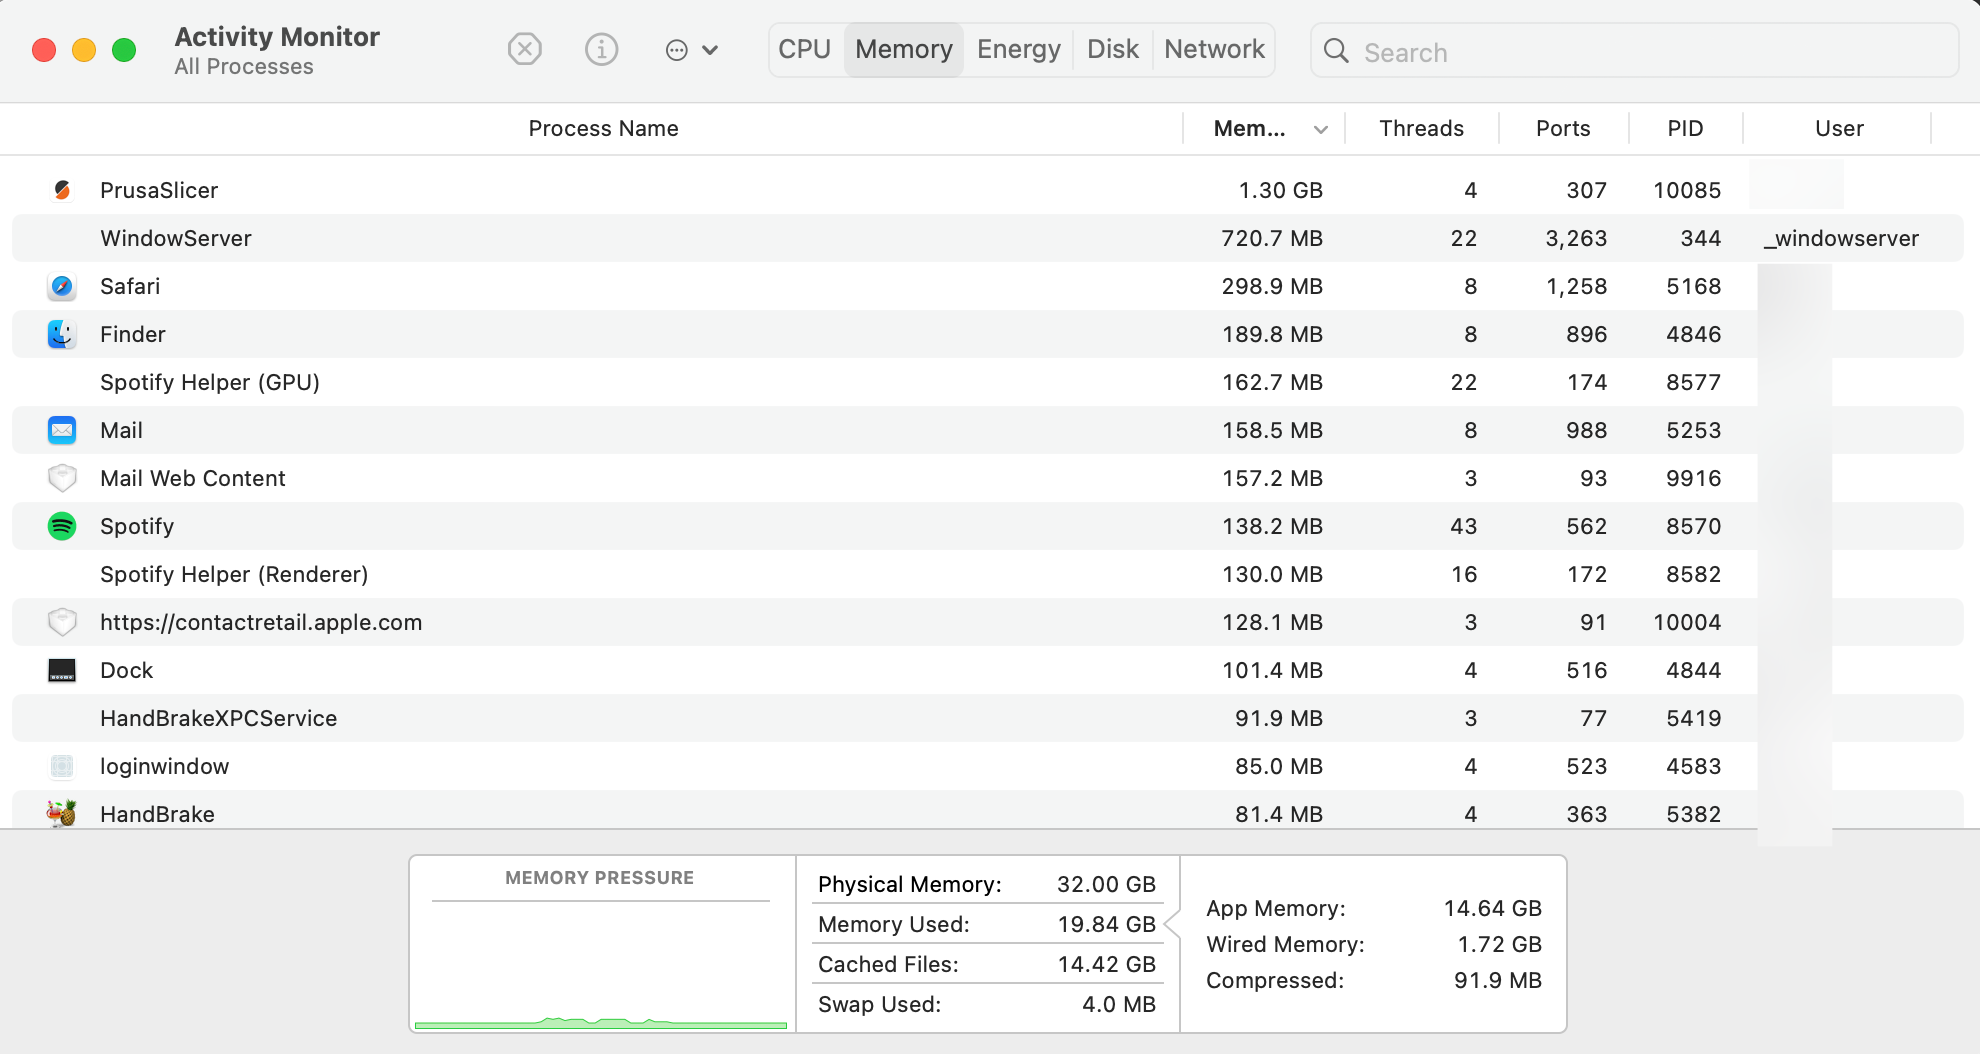
Task: Open the process info (i) toolbar icon
Action: click(601, 49)
